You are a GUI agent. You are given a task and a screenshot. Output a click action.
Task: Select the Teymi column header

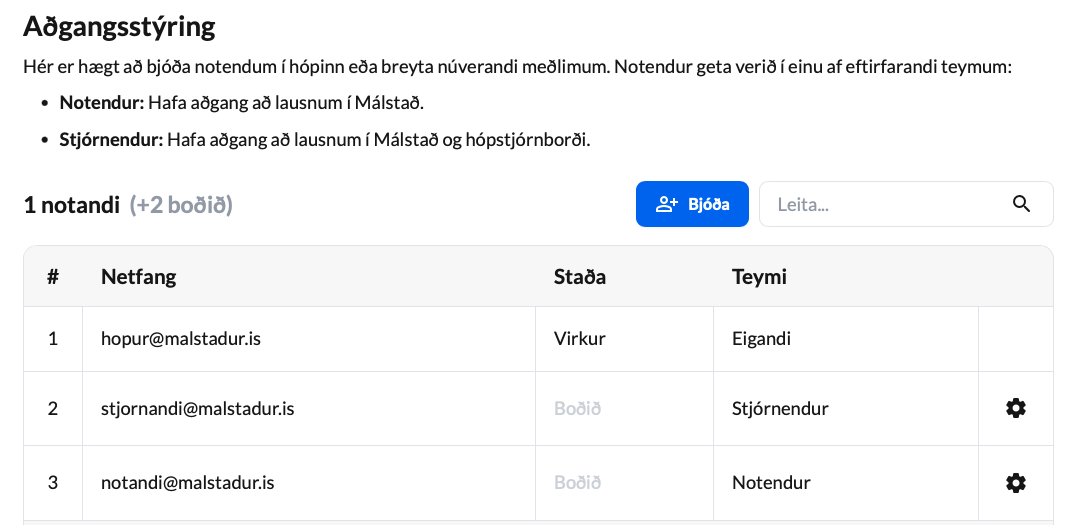[x=759, y=277]
